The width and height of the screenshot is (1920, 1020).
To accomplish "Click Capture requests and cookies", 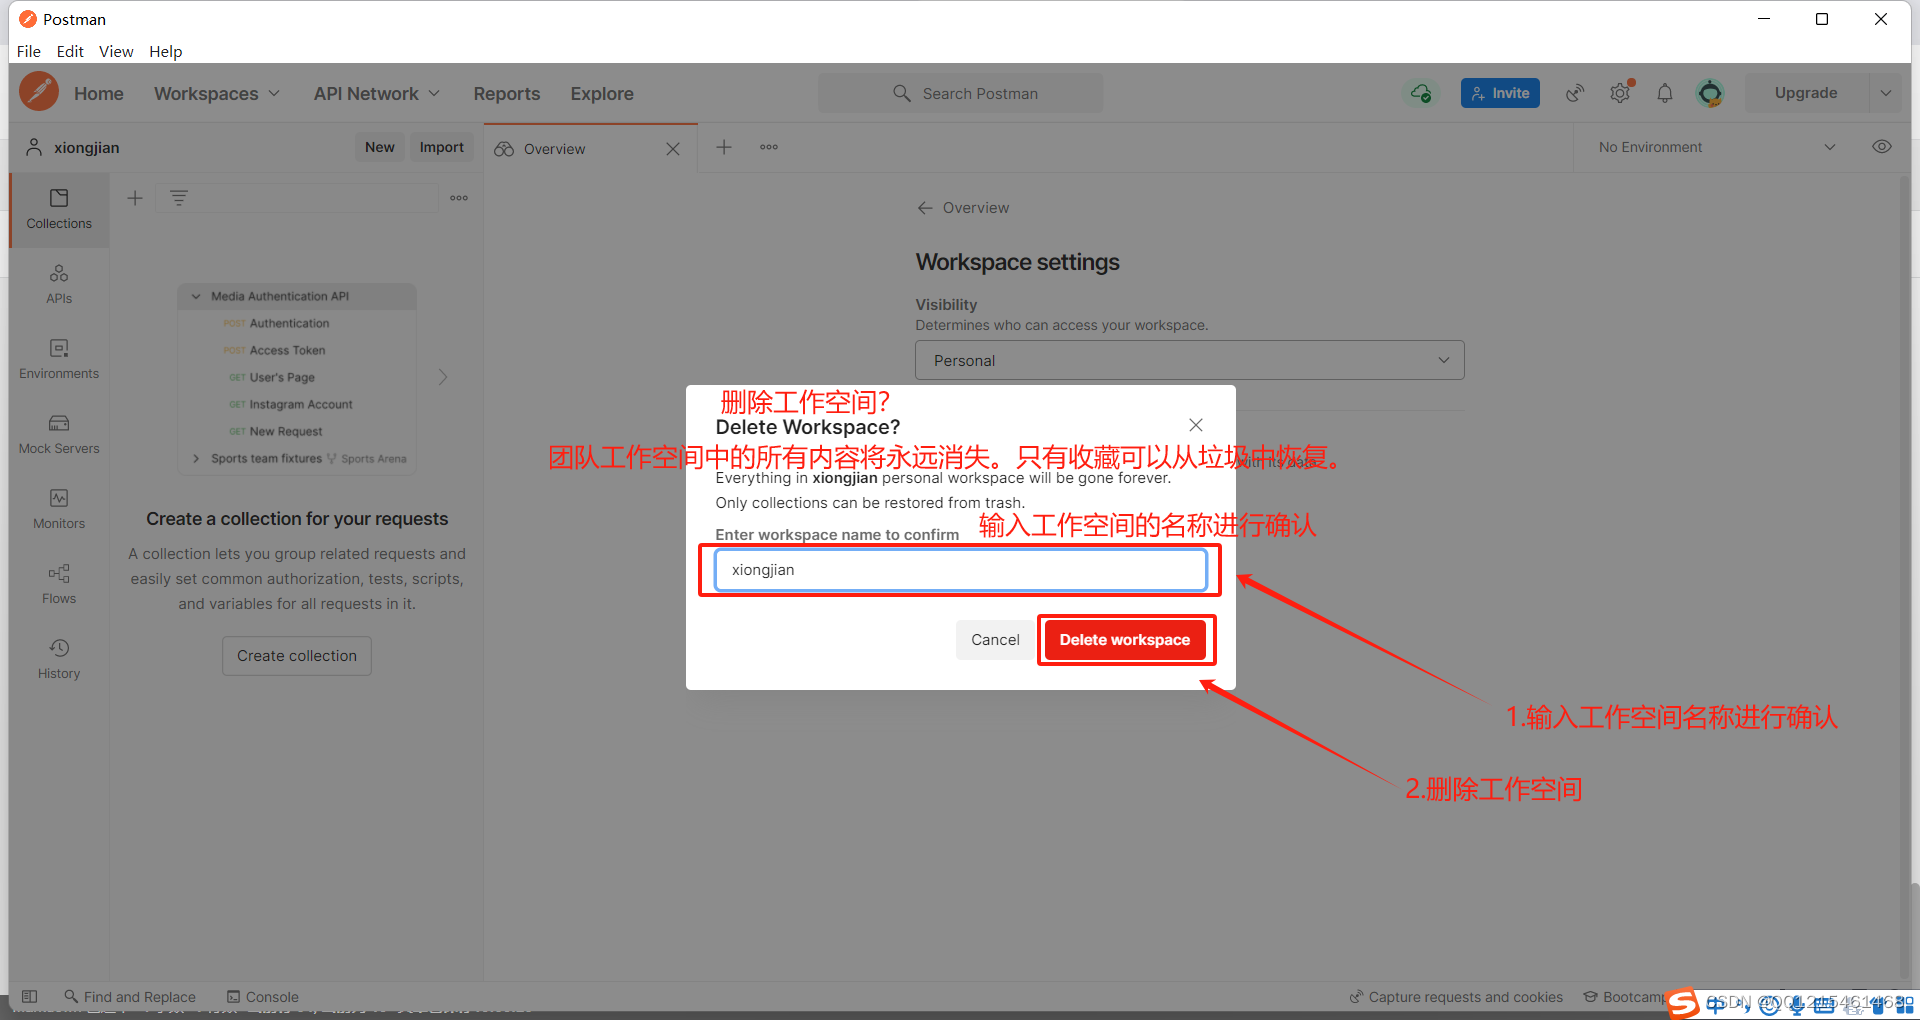I will 1457,997.
